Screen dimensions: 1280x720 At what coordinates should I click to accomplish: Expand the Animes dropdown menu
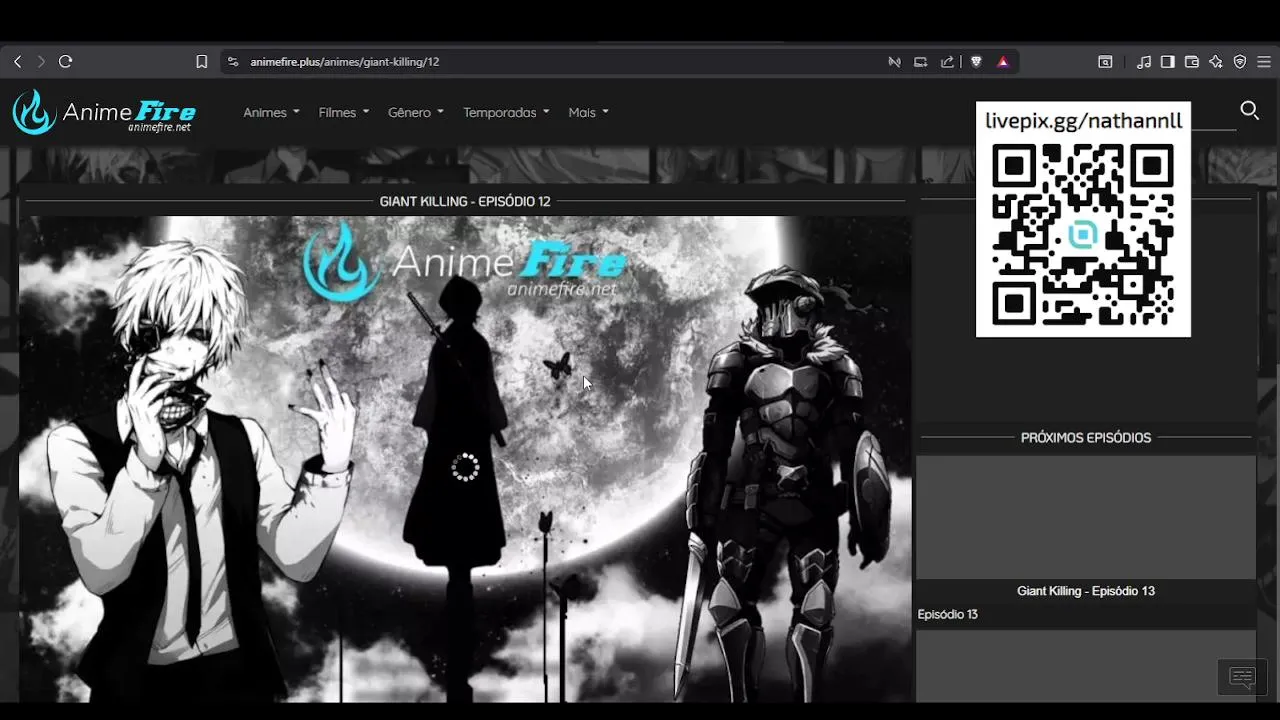(x=271, y=112)
